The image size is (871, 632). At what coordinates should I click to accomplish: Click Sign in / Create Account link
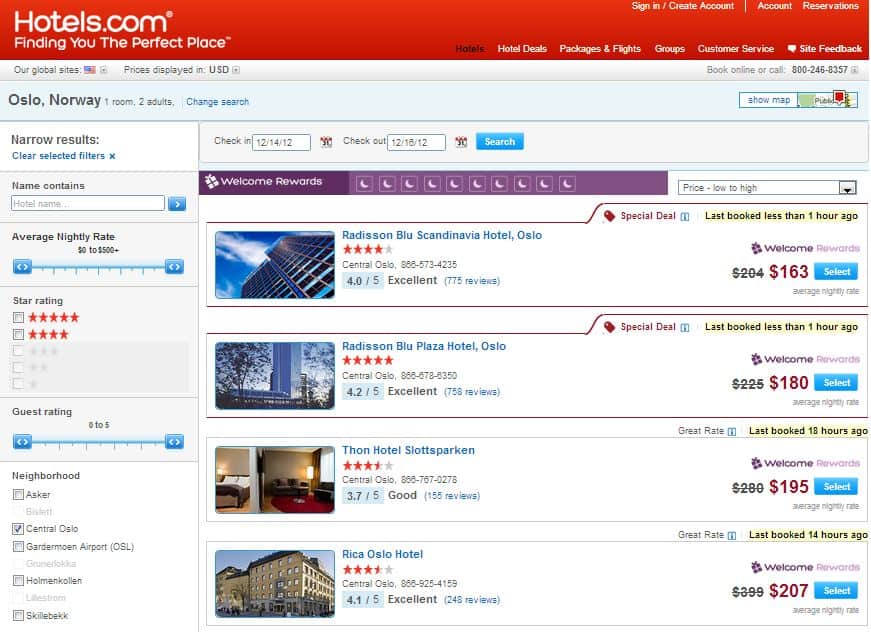pyautogui.click(x=683, y=6)
